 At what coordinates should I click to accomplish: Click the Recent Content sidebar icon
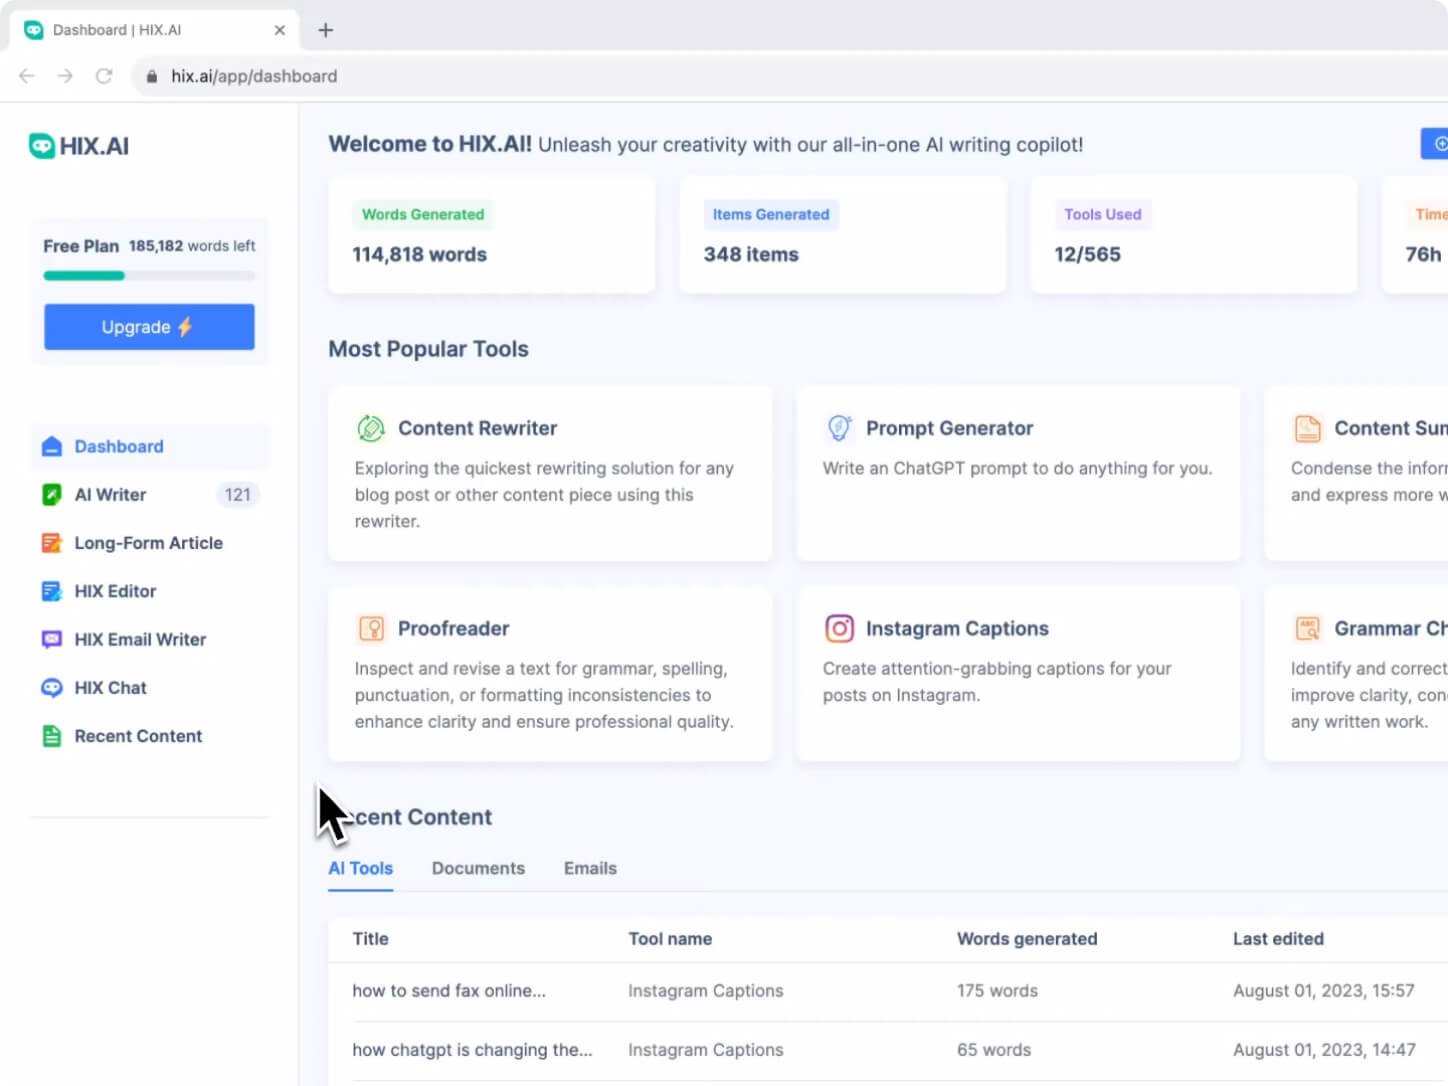52,736
